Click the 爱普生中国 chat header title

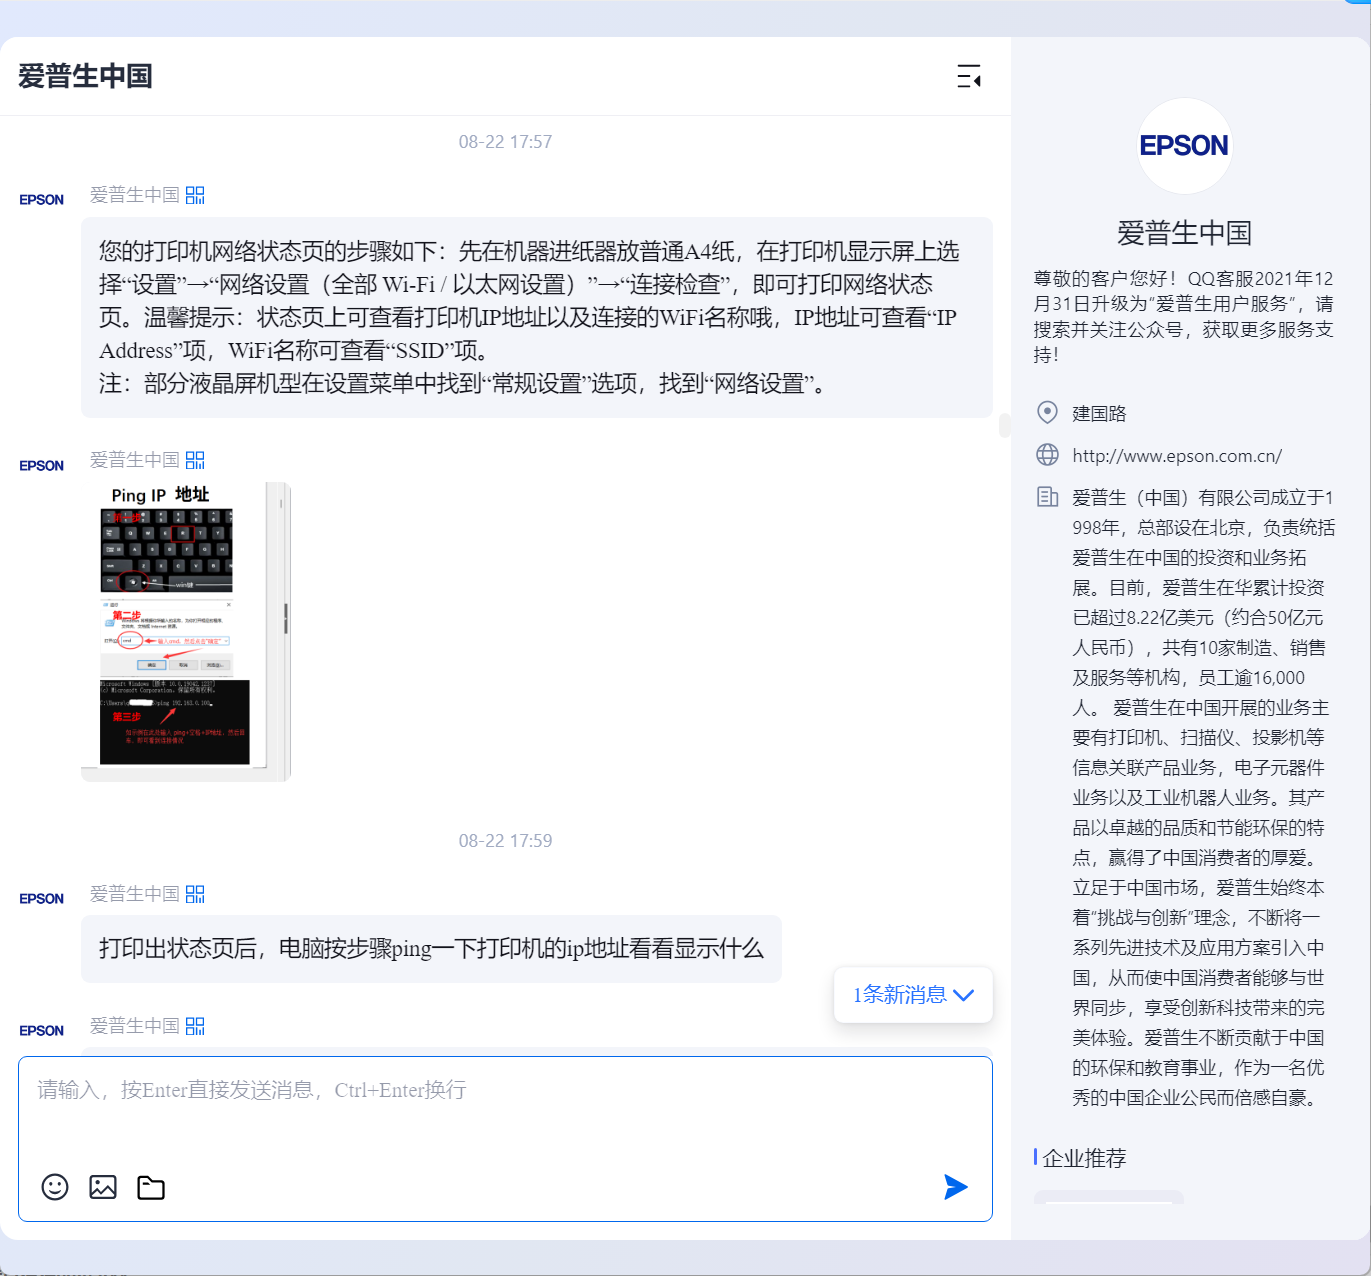[x=85, y=76]
